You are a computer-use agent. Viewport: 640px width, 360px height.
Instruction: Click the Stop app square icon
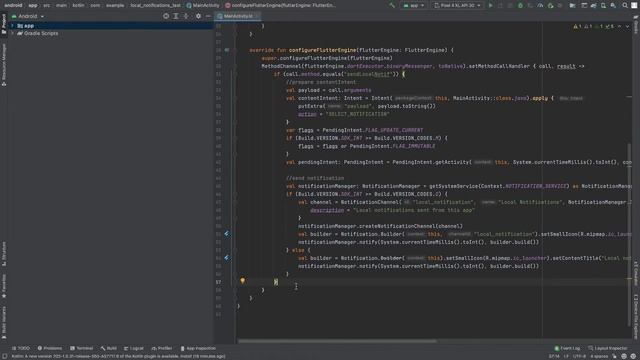560,5
